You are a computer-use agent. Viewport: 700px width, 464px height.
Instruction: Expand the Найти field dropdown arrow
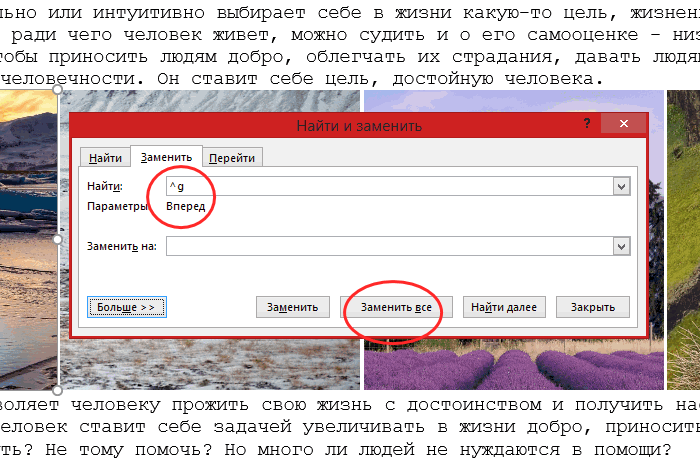[621, 186]
